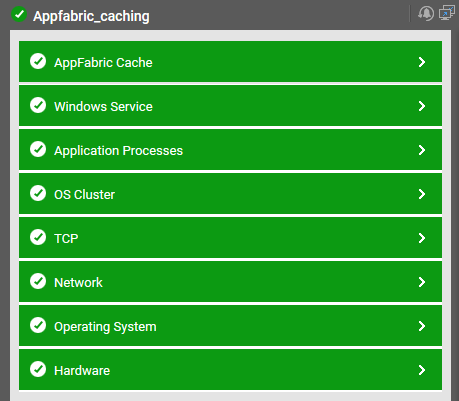Click the alarm bell icon in header
Screen dimensions: 459x401
pyautogui.click(x=426, y=14)
